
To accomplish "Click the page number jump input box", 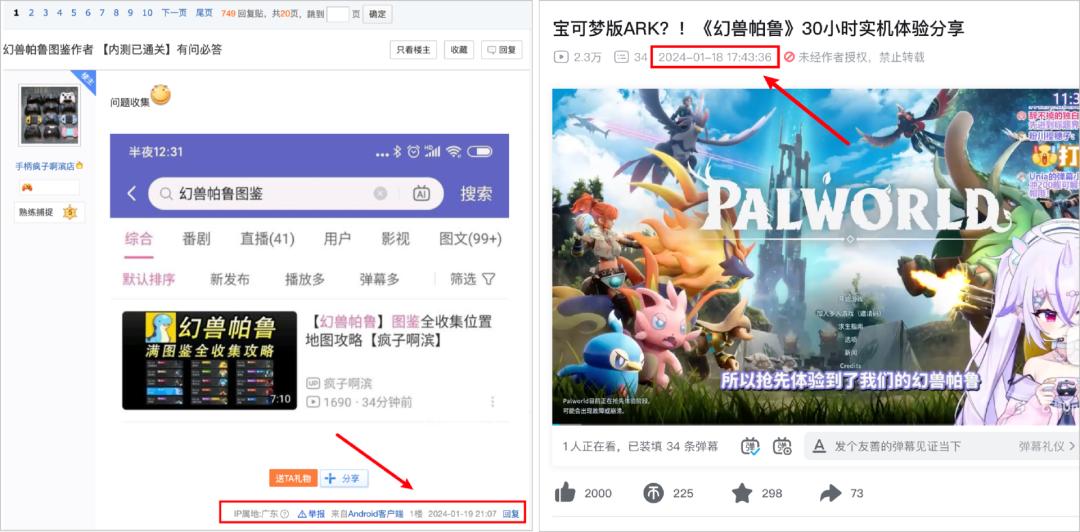I will [338, 14].
